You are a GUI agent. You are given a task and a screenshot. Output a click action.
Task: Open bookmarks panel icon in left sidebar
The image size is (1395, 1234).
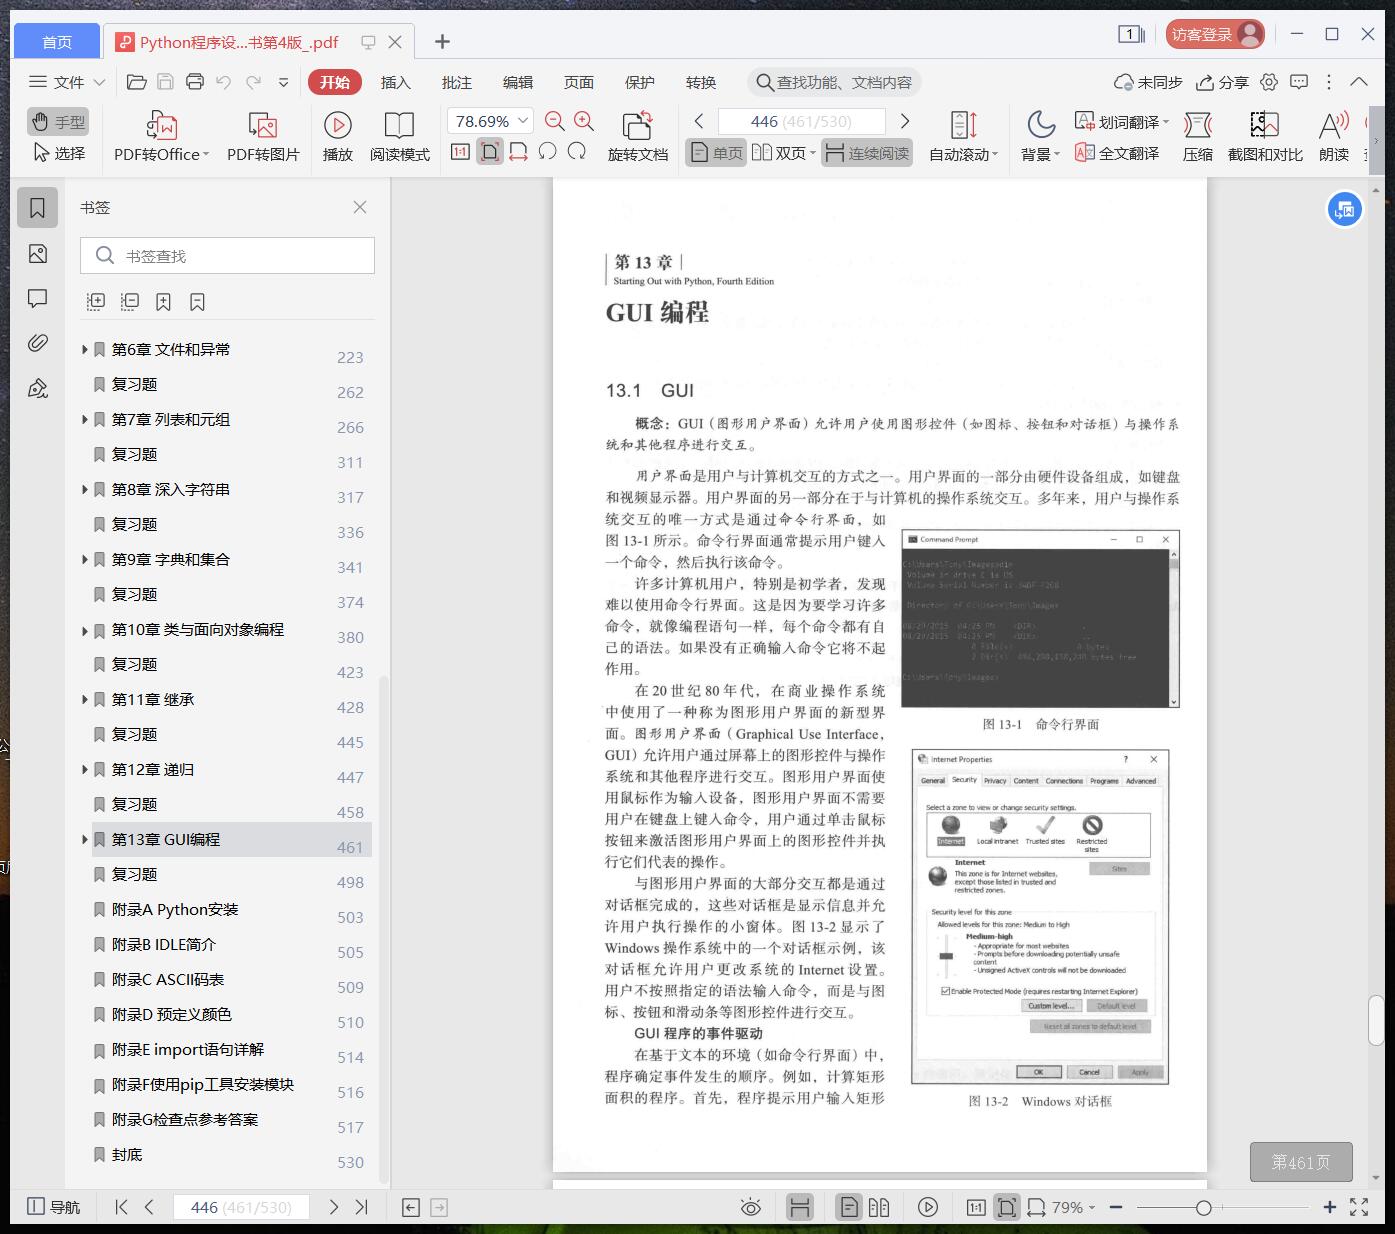pos(38,208)
